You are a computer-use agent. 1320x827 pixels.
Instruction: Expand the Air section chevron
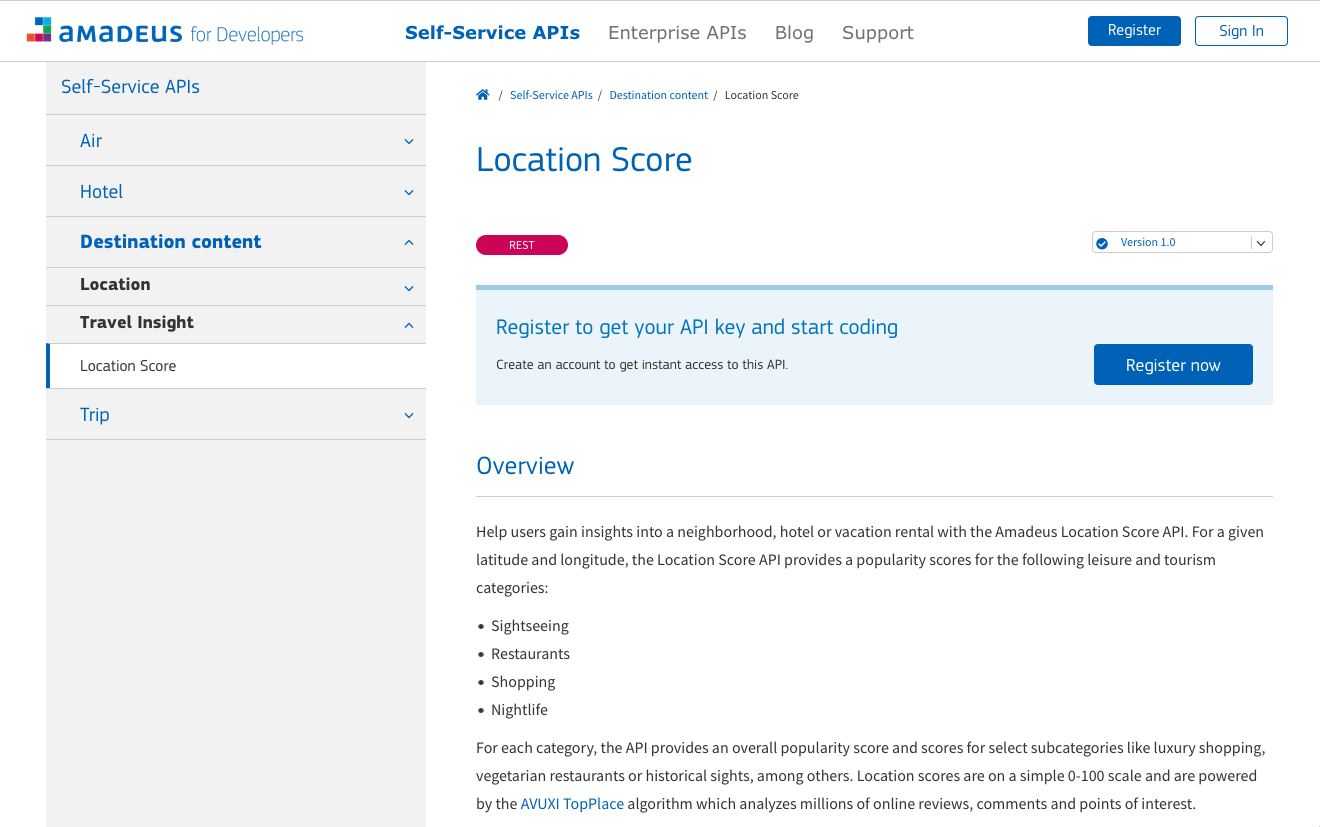[409, 141]
